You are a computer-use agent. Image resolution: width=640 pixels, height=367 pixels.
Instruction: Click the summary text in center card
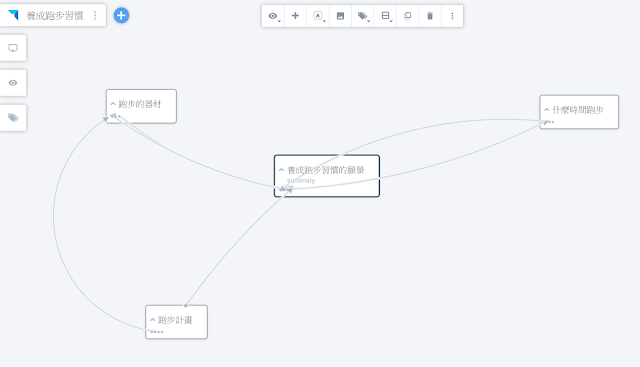pos(301,180)
